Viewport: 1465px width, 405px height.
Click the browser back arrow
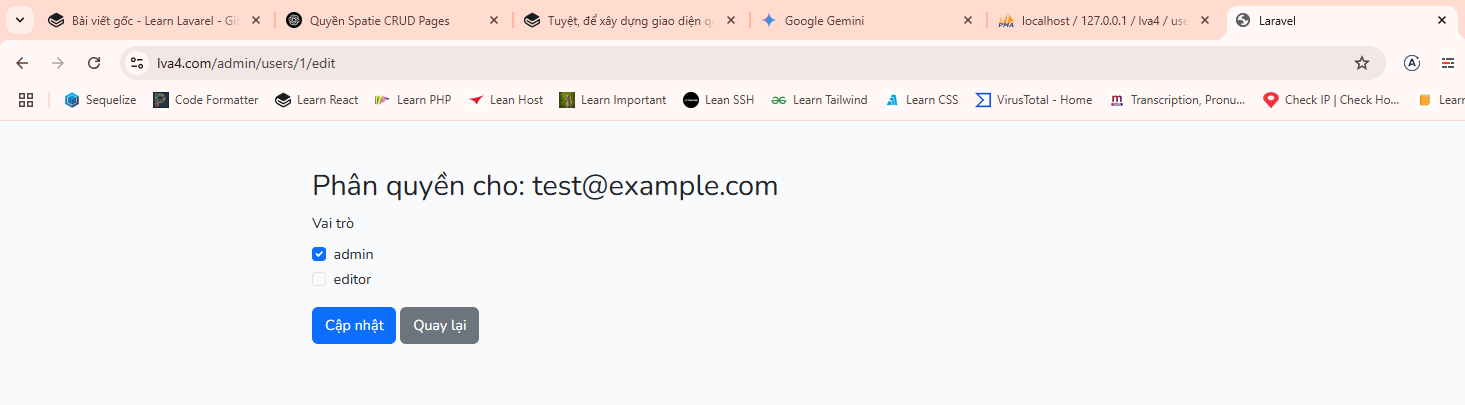pyautogui.click(x=23, y=63)
